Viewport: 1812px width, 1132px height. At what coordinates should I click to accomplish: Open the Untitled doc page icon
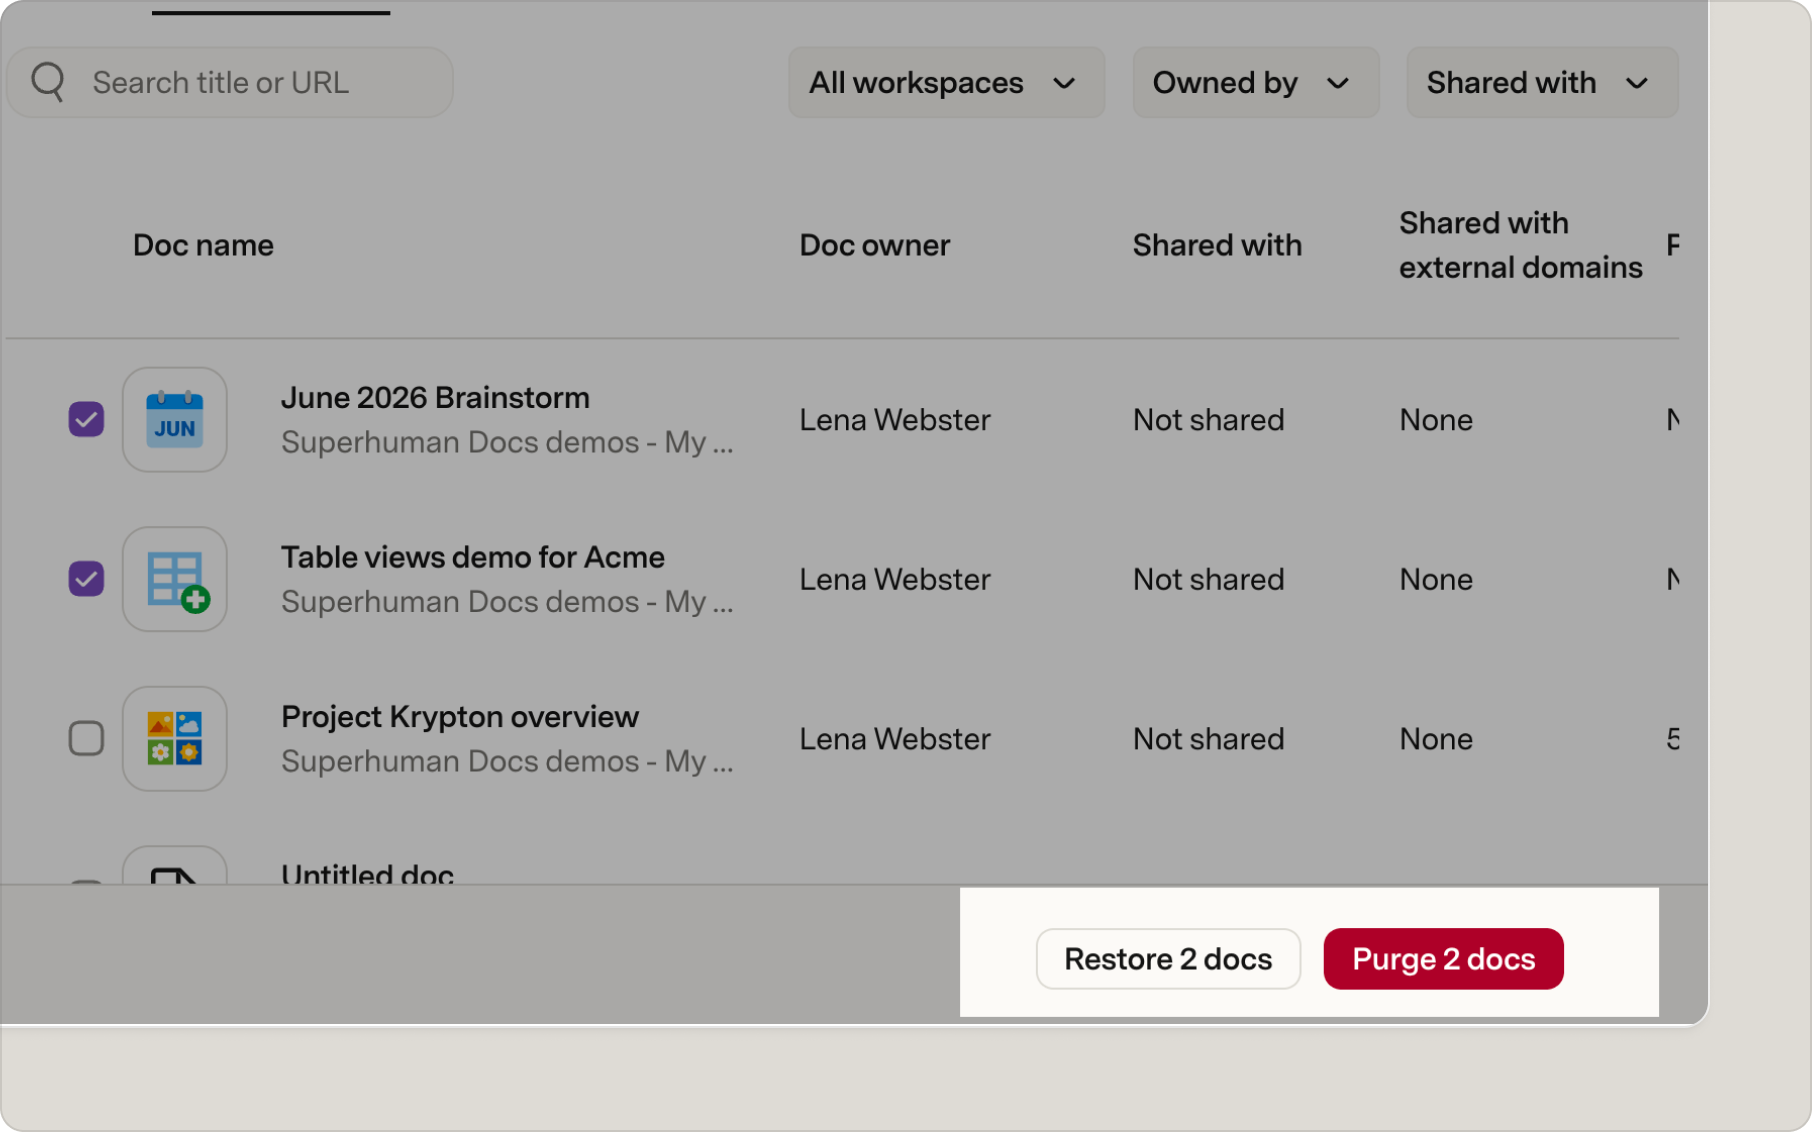click(x=175, y=866)
